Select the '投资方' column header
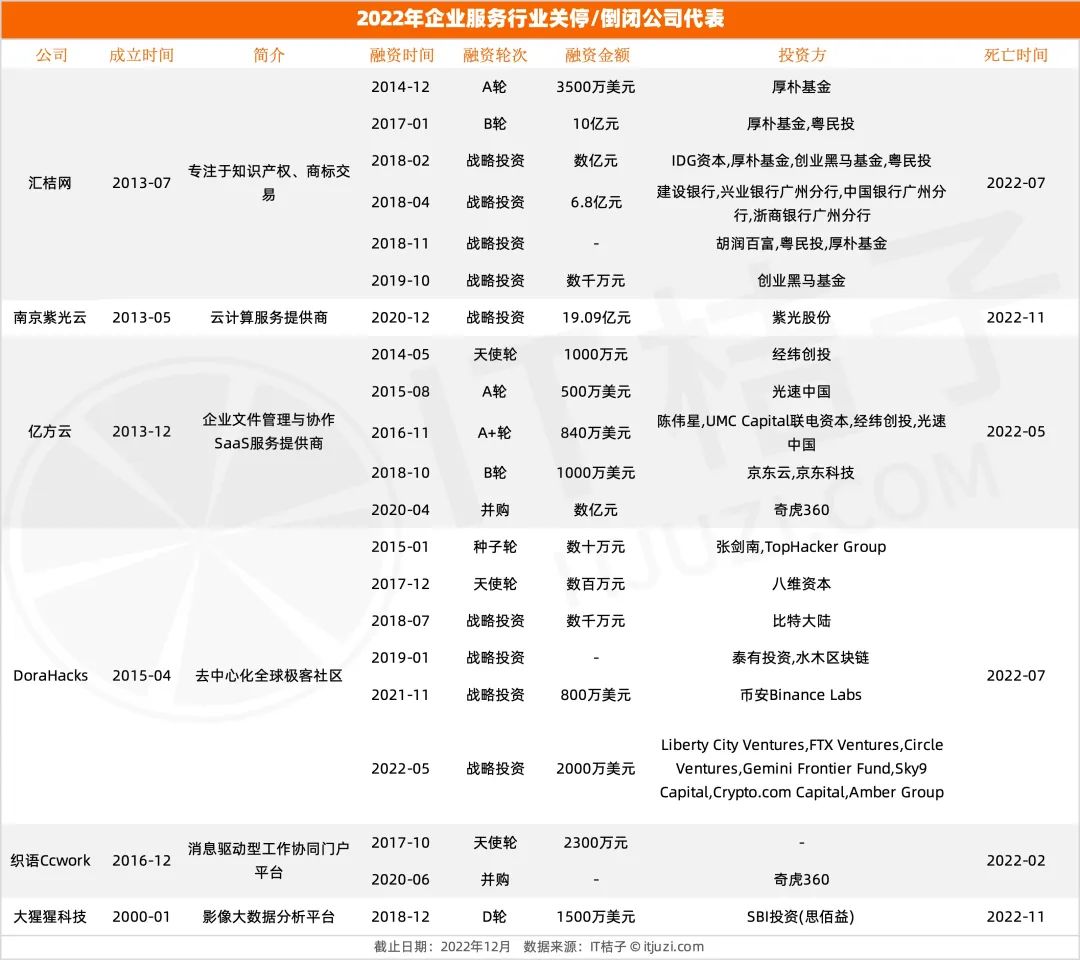 pos(802,55)
